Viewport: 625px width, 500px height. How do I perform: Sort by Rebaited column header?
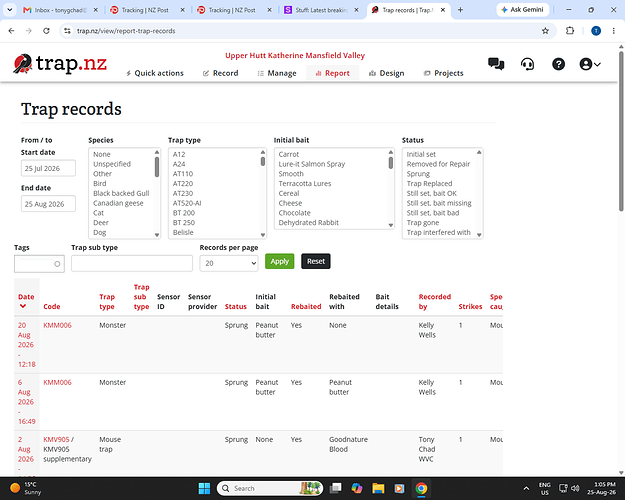(306, 307)
